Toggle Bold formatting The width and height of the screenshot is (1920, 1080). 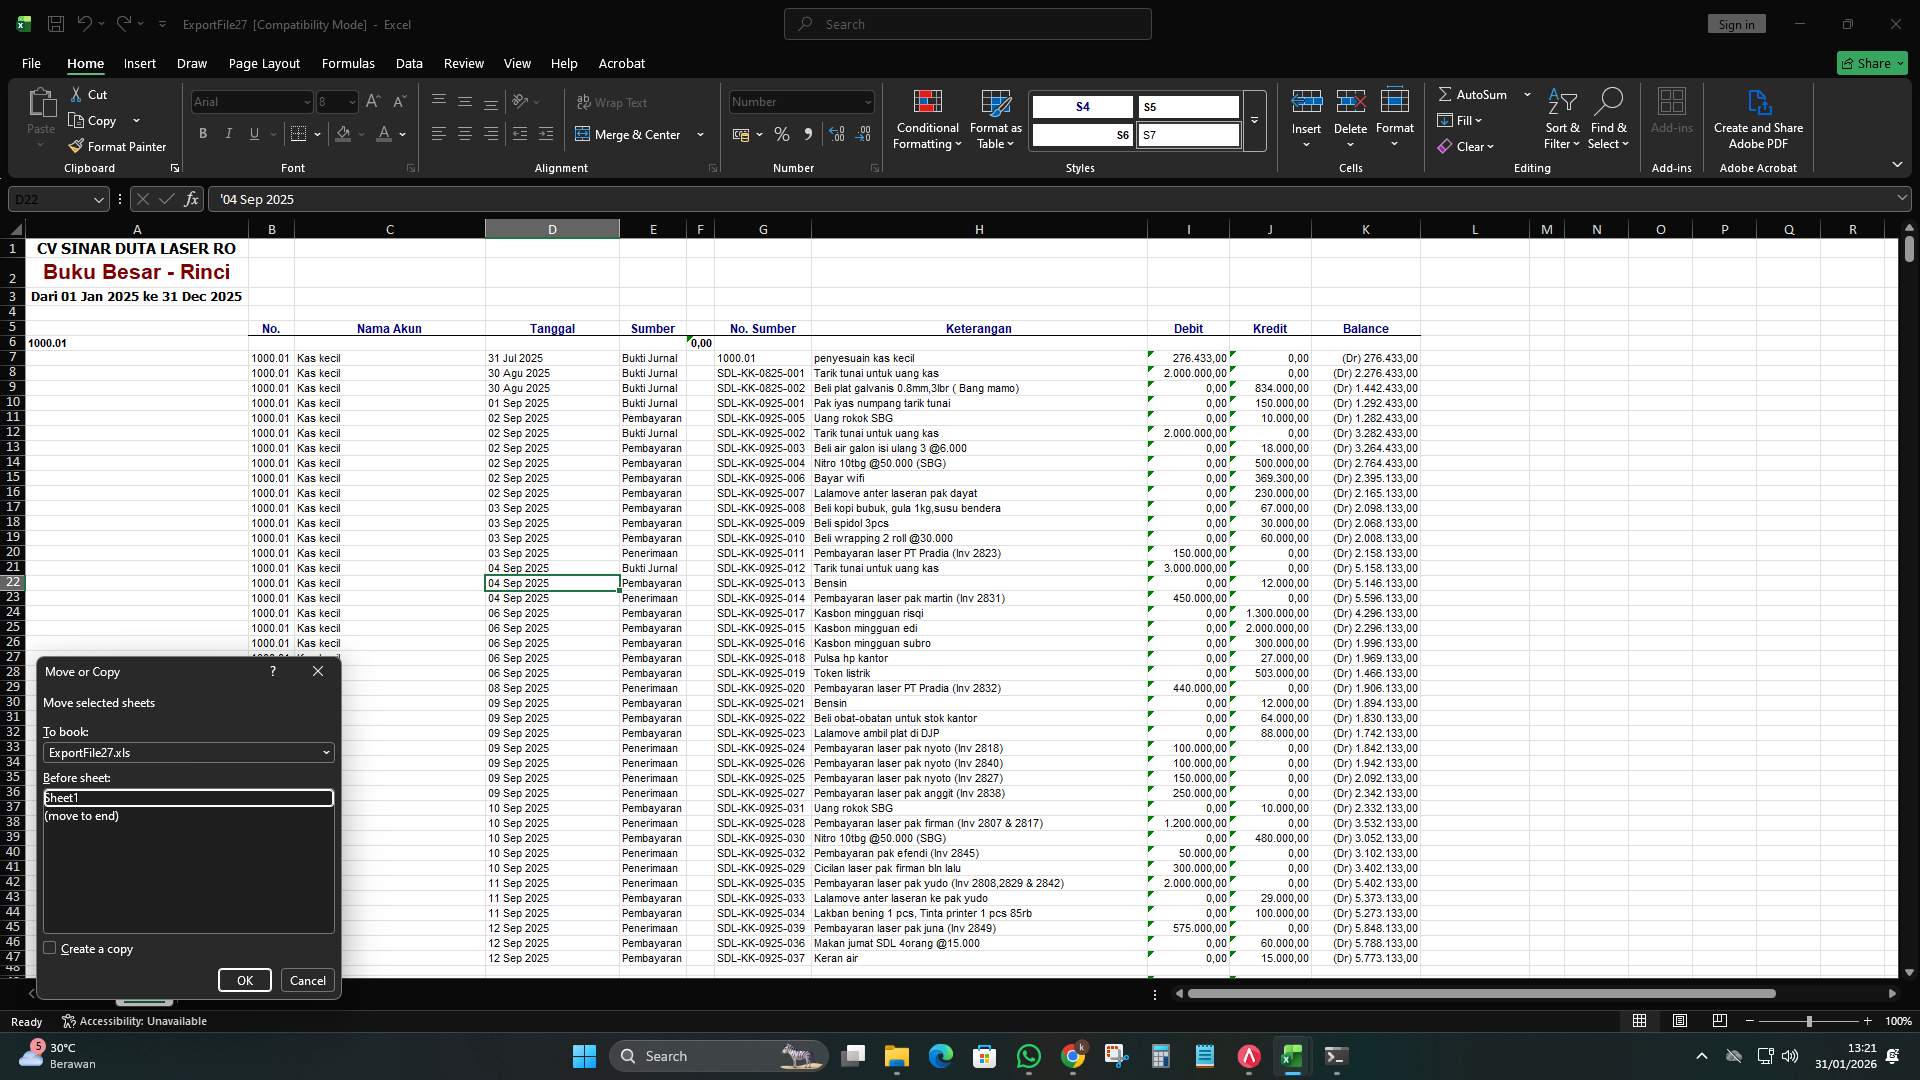click(203, 133)
